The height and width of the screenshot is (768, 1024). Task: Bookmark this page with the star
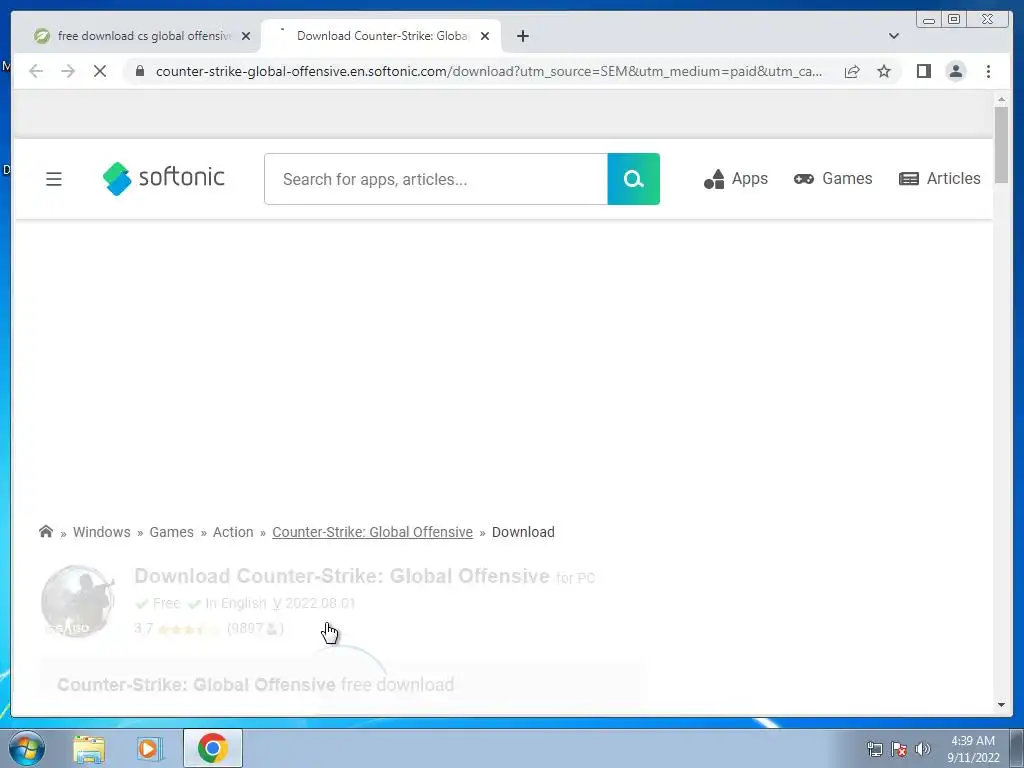point(884,71)
